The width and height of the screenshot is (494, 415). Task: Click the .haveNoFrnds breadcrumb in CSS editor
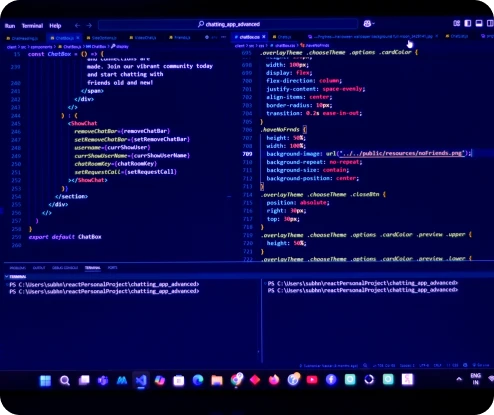pos(315,45)
